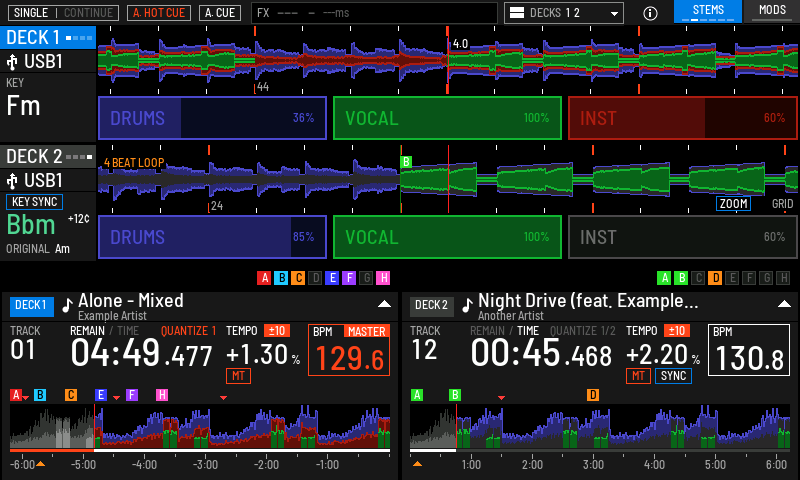This screenshot has height=480, width=800.
Task: Jump to hot cue H marker on Deck 1 overview
Action: pos(162,395)
